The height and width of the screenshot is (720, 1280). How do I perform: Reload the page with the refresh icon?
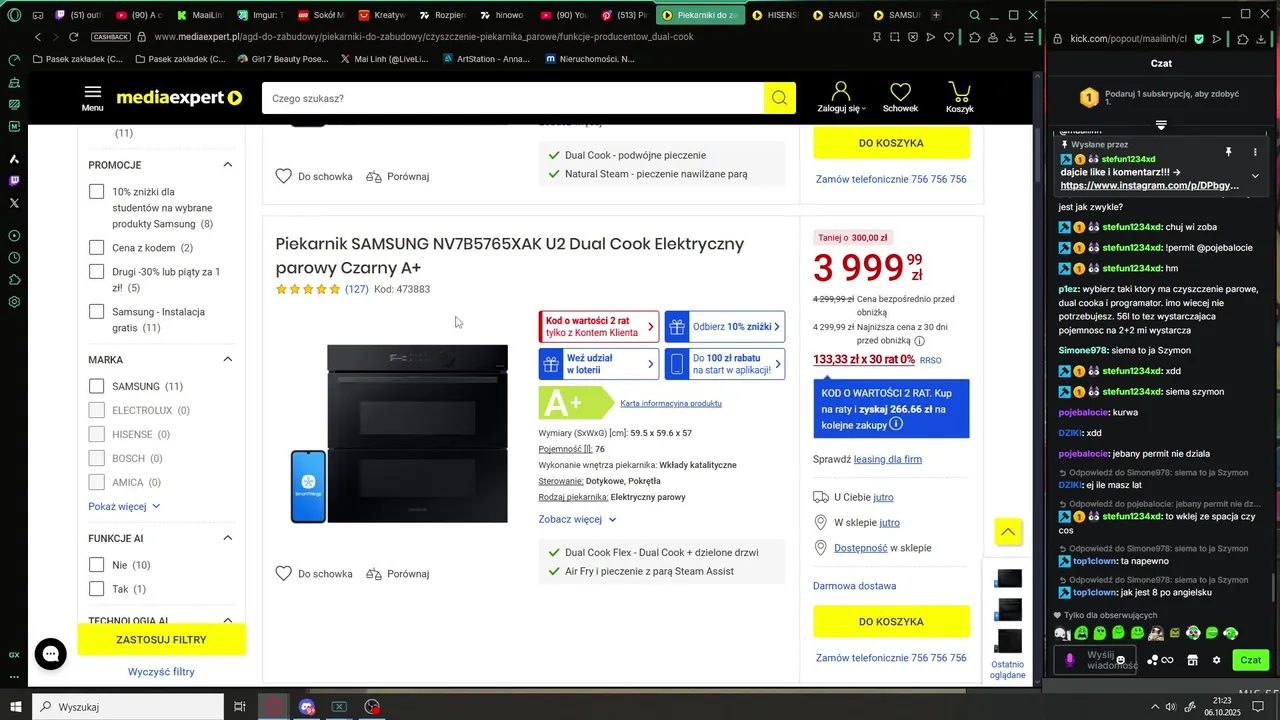point(73,37)
